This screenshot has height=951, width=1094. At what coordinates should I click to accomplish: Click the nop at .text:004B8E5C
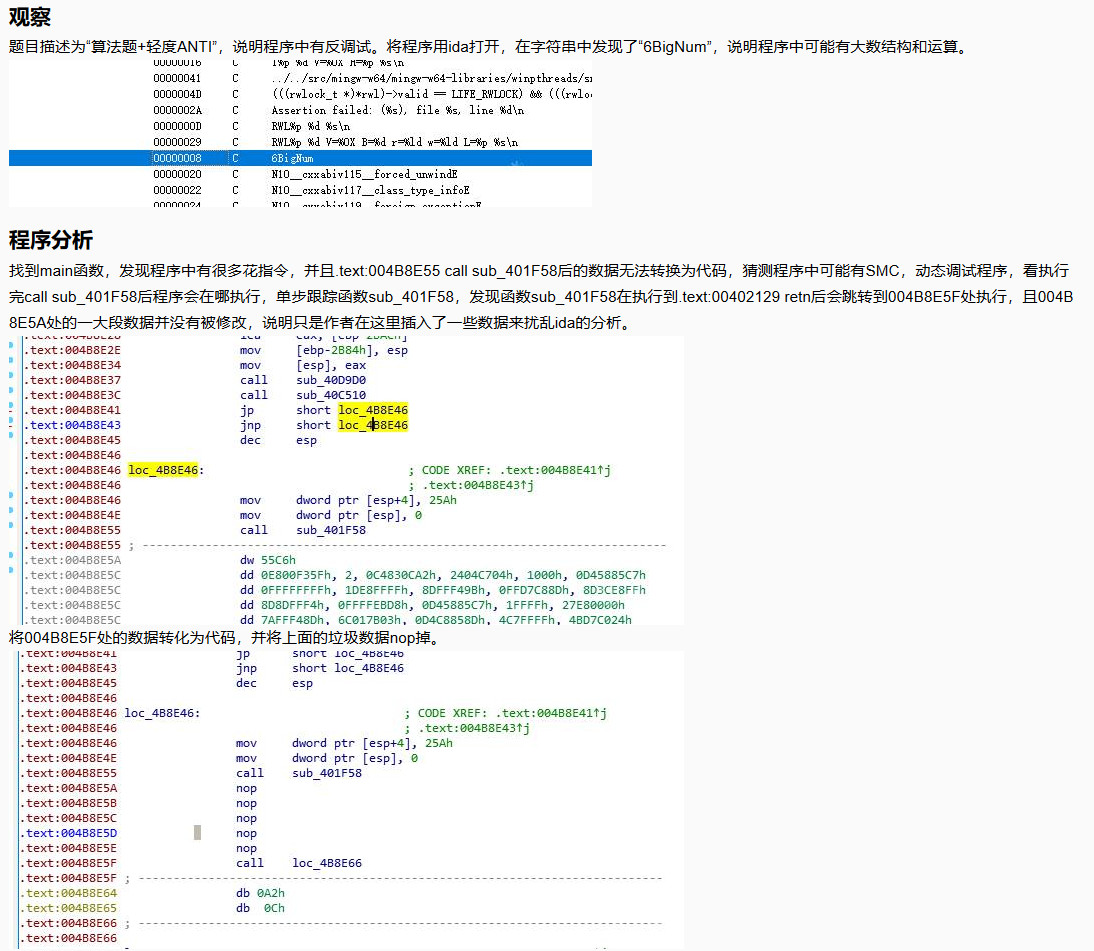coord(246,818)
